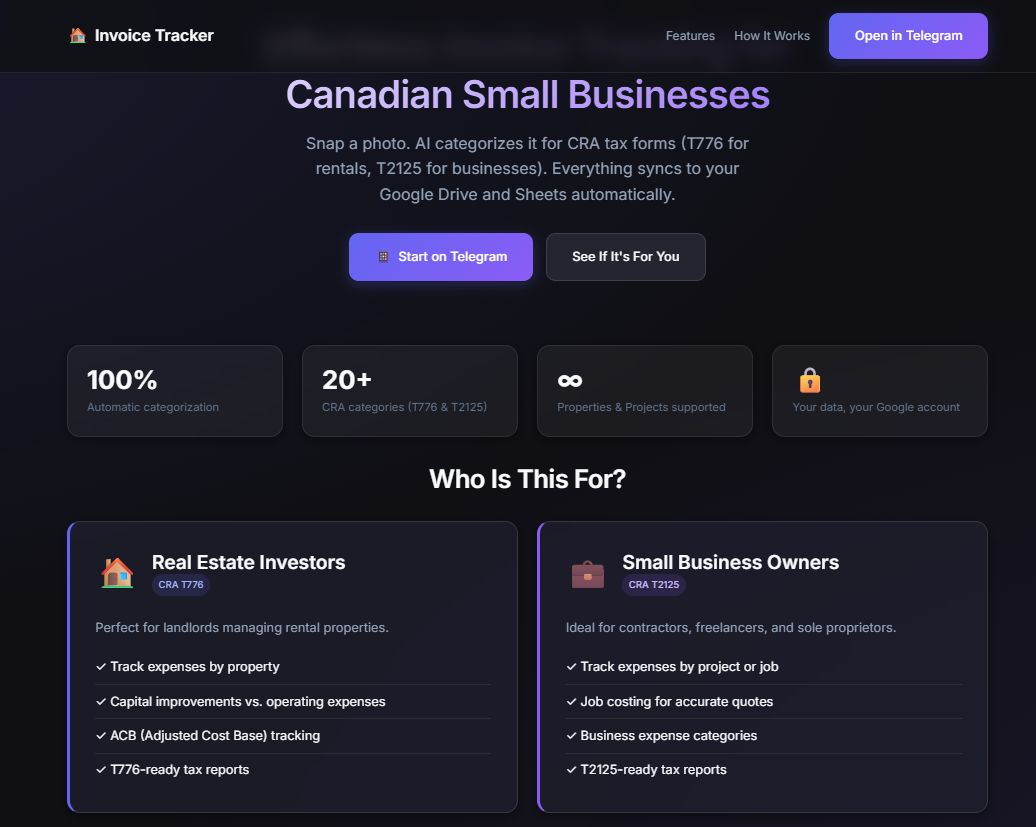Click the Open in Telegram header button
The image size is (1036, 827).
tap(907, 35)
